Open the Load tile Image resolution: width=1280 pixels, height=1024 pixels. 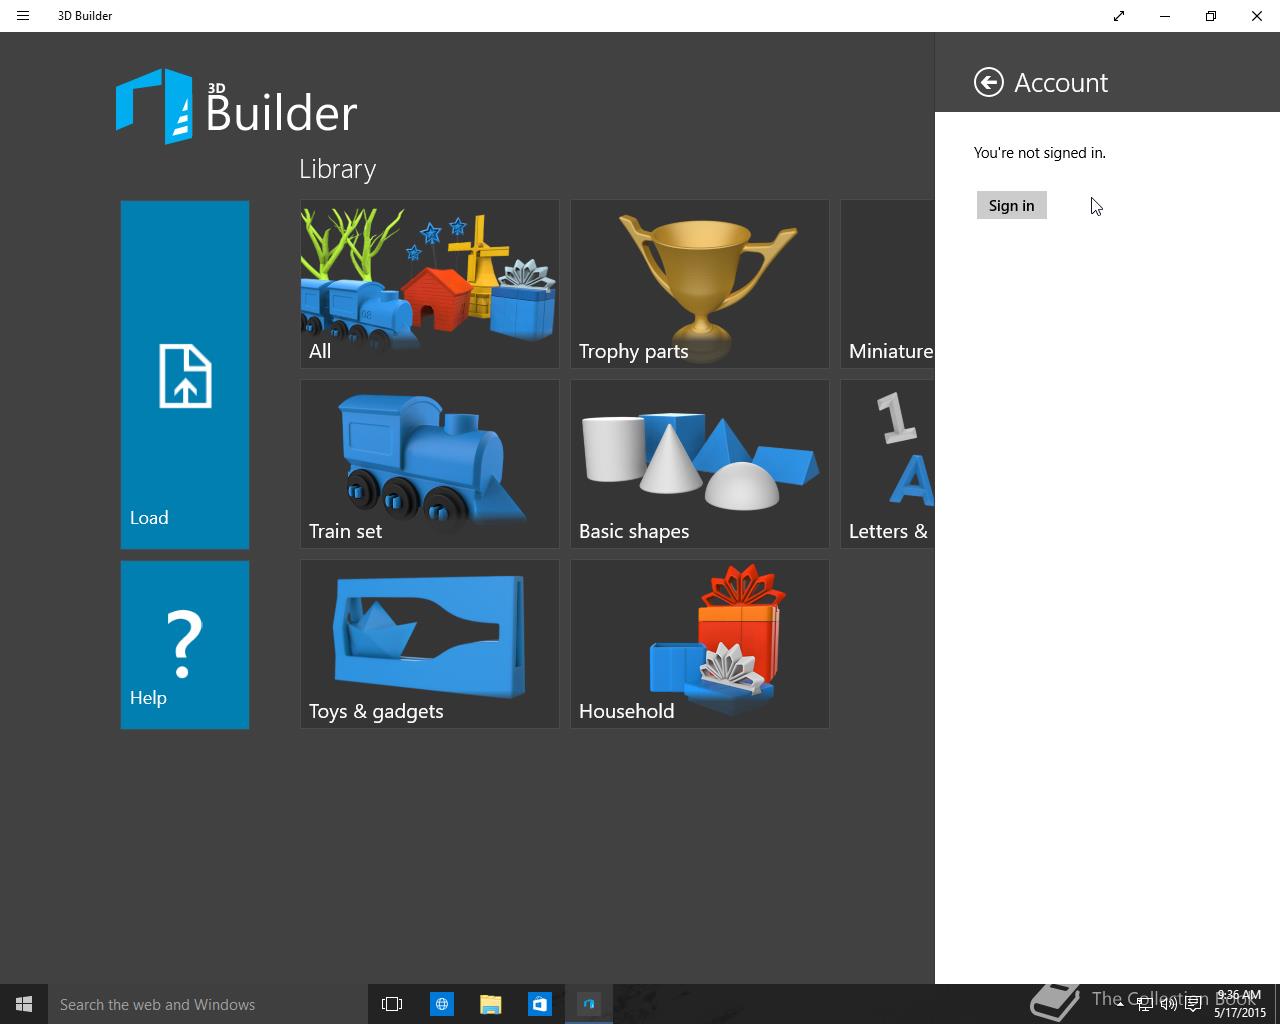[x=185, y=374]
